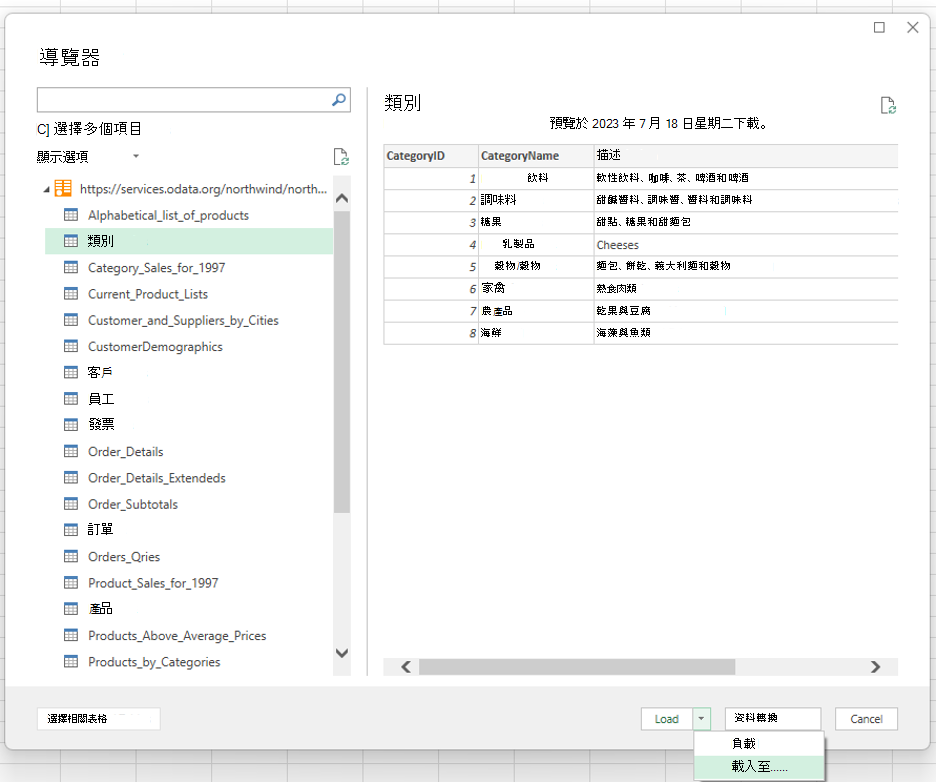Viewport: 936px width, 782px height.
Task: Click table icon beside Products_Above_Average_Prices
Action: point(71,635)
